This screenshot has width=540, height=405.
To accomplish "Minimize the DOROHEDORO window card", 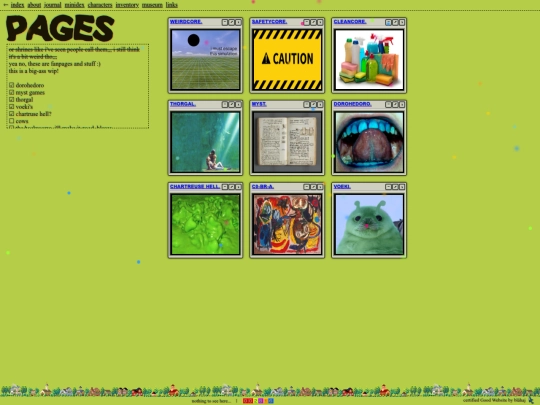I will point(388,104).
